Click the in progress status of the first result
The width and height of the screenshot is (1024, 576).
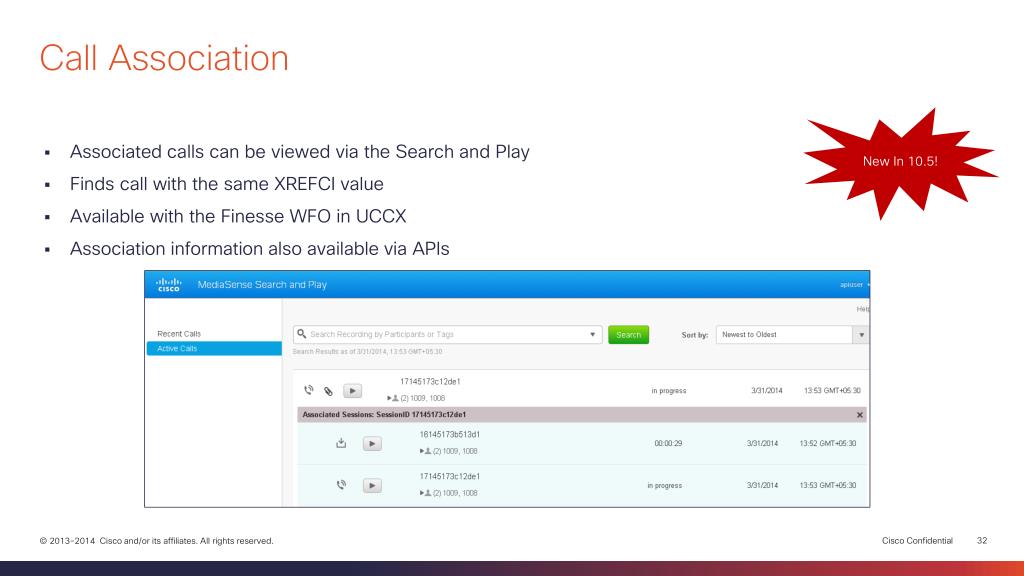point(669,391)
